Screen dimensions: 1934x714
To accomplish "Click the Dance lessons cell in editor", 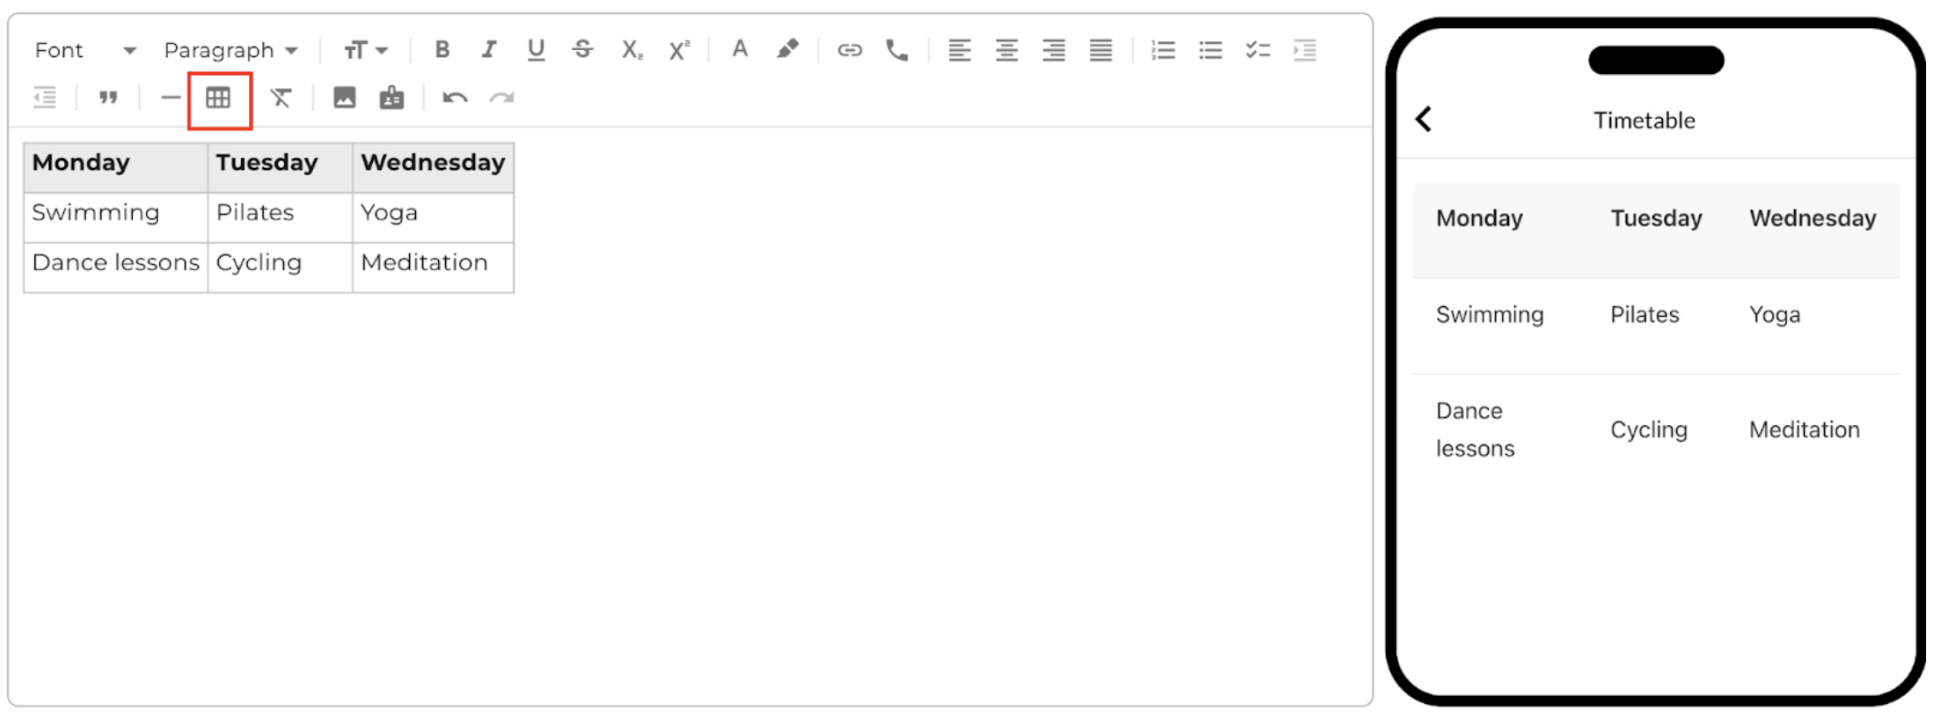I will (115, 263).
